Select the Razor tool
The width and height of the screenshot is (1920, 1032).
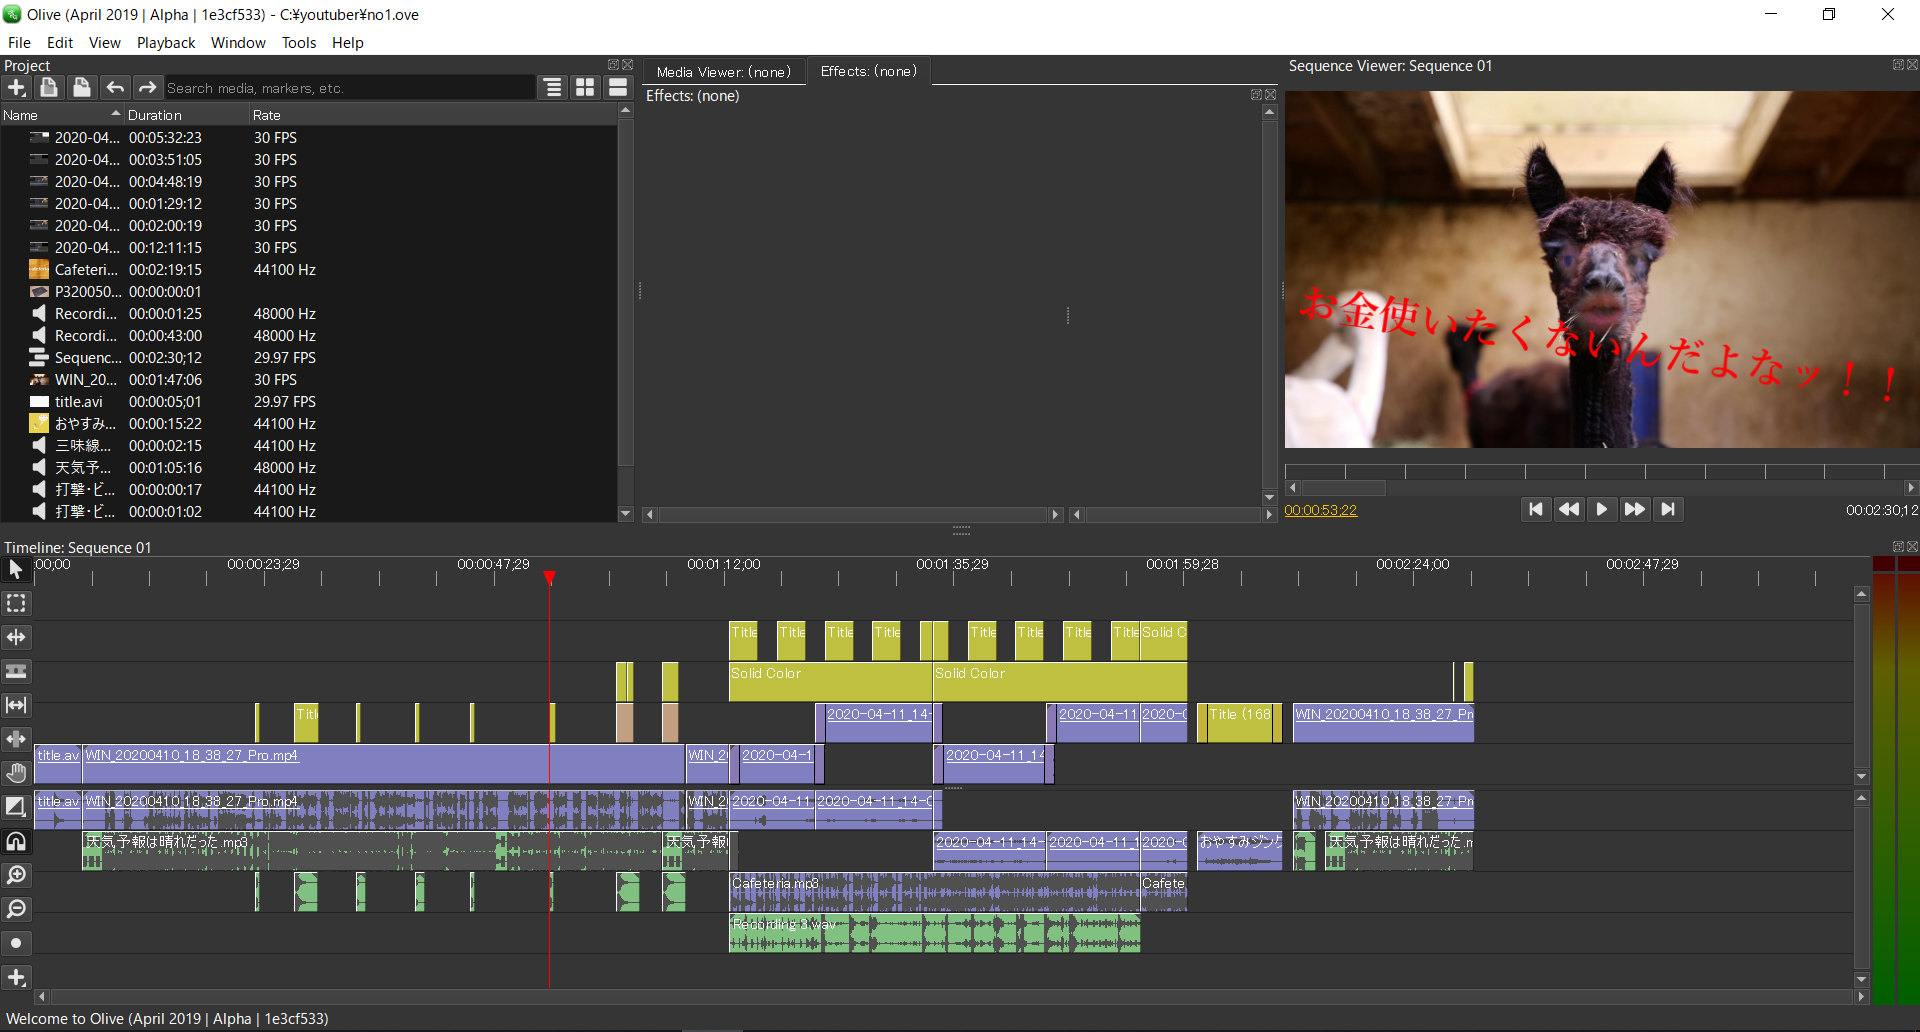coord(16,671)
